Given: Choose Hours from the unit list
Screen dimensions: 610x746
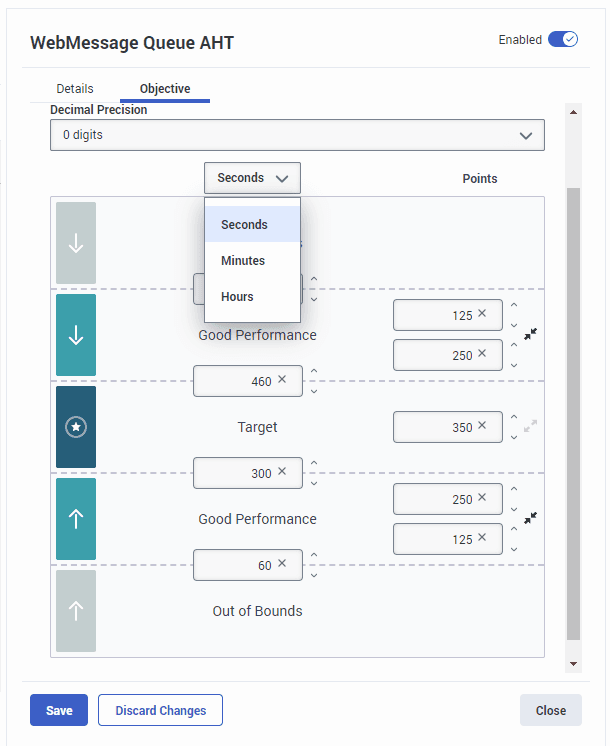Looking at the screenshot, I should pyautogui.click(x=237, y=297).
